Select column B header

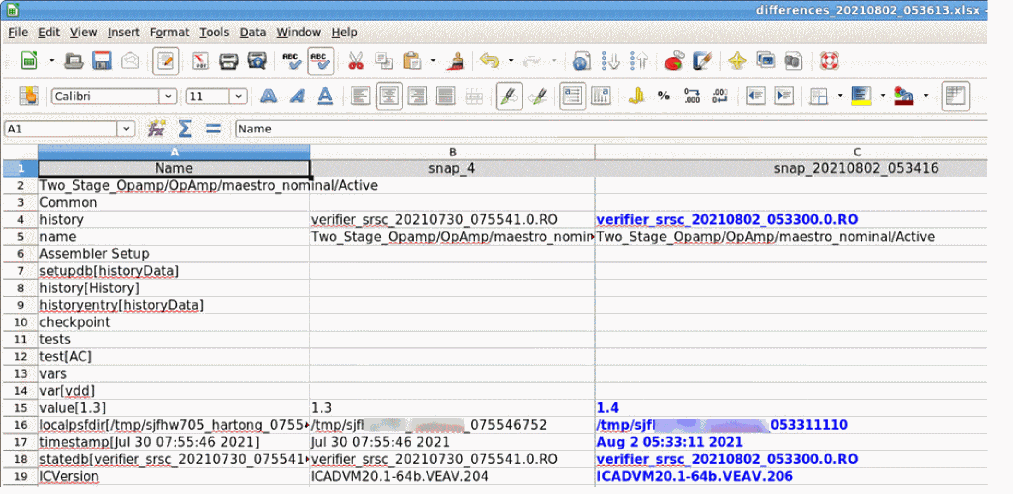(x=452, y=151)
